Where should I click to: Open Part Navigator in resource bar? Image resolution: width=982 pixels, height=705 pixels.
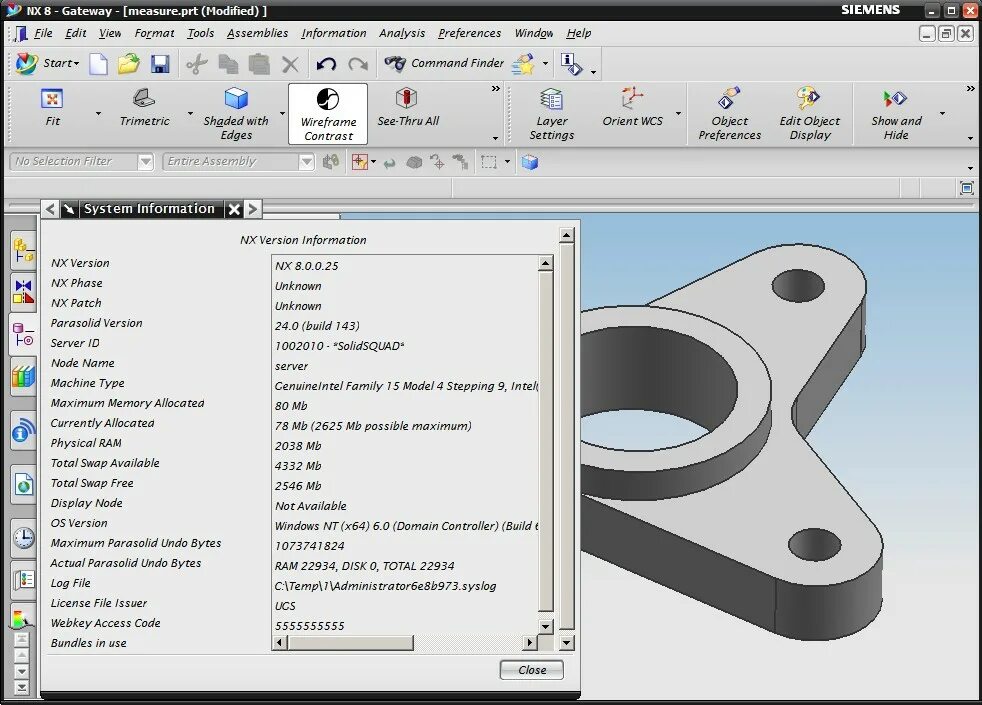click(23, 334)
